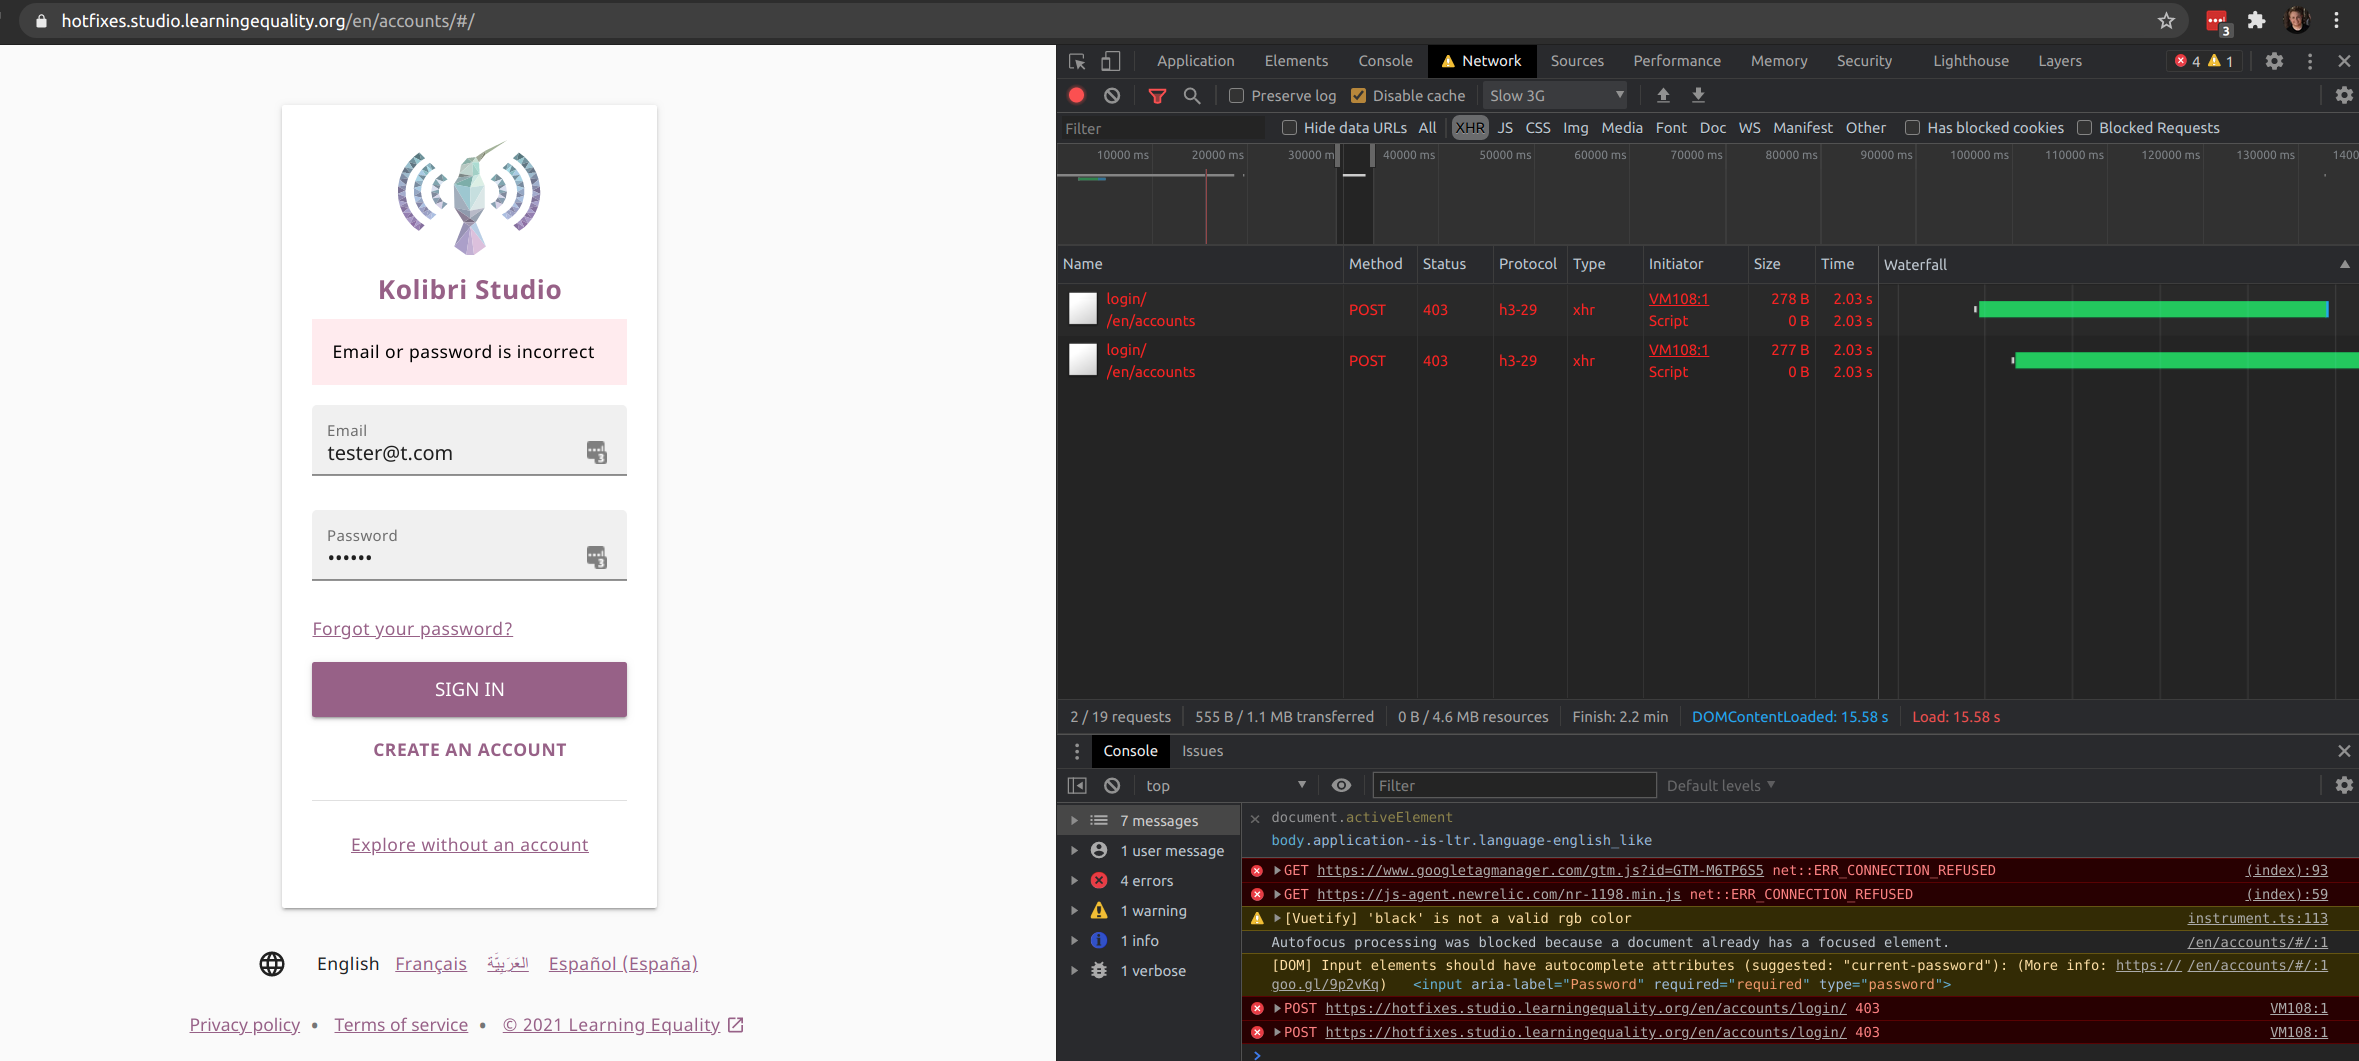Click the error count badge in DevTools
The image size is (2359, 1061).
tap(2187, 61)
